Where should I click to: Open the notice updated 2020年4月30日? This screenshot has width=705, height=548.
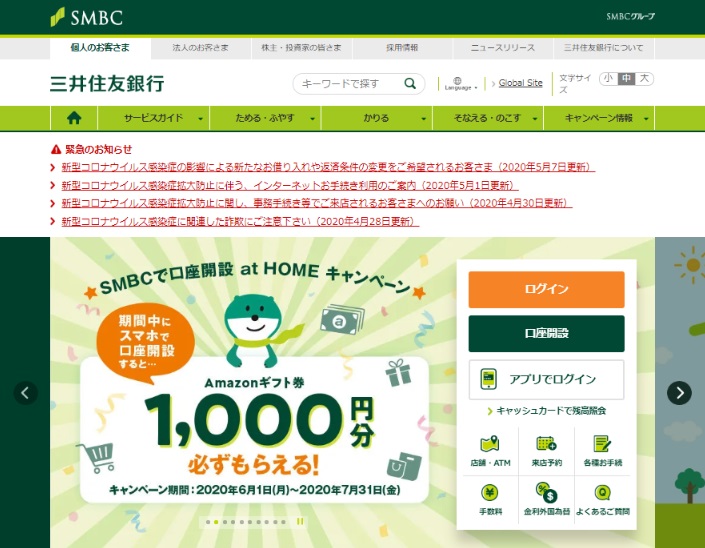pos(317,203)
